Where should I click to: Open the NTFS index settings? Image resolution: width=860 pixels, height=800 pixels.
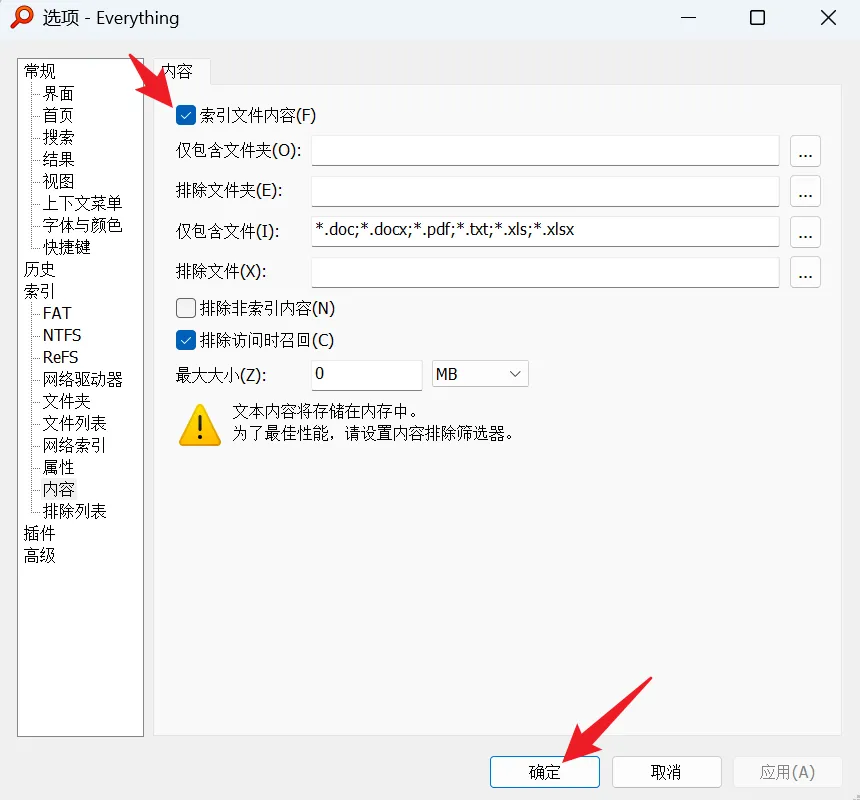coord(62,335)
